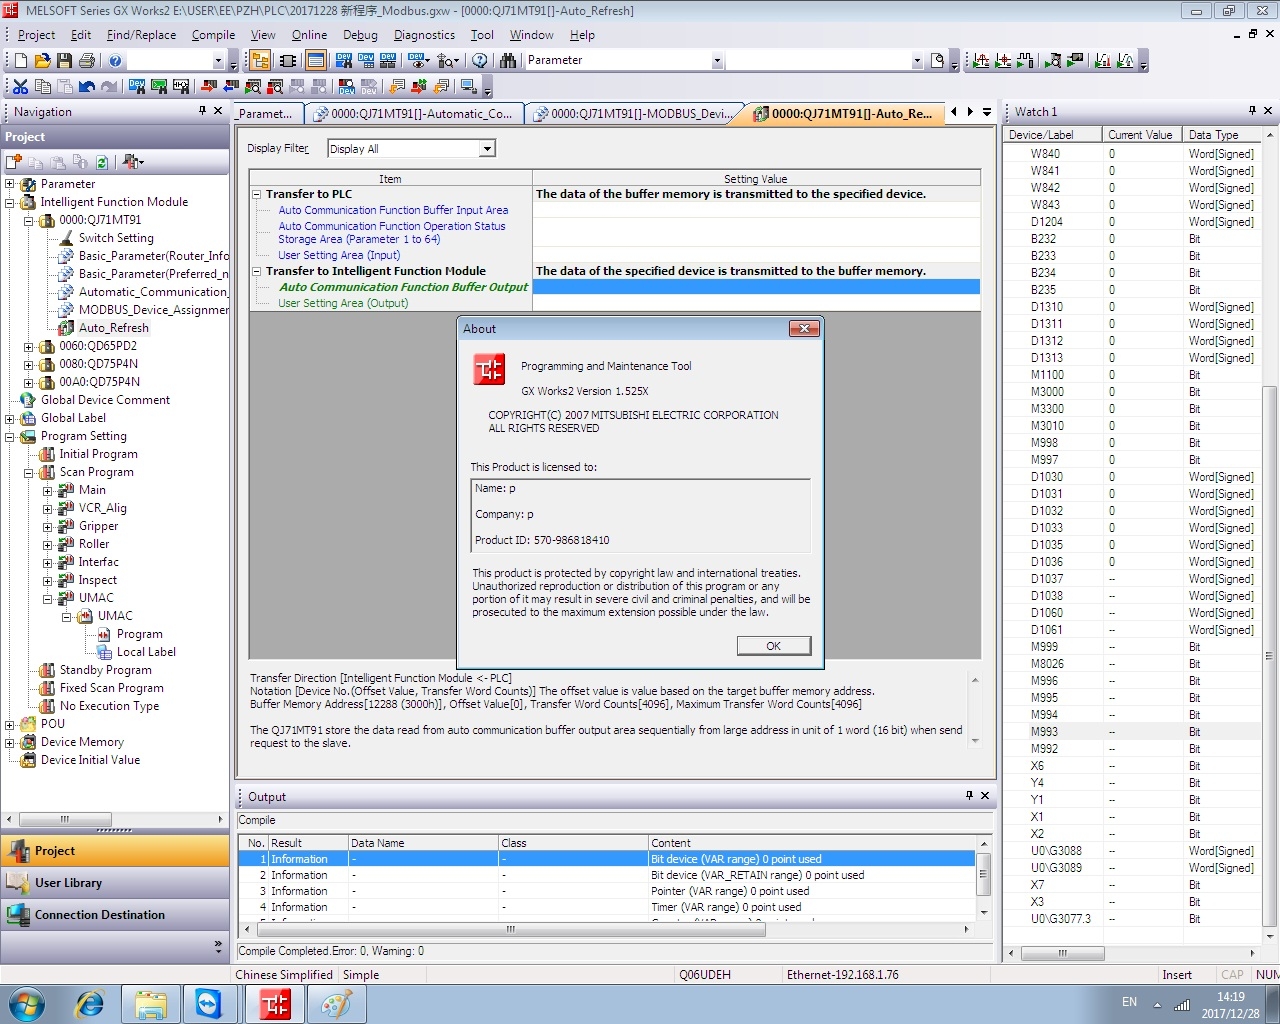The width and height of the screenshot is (1280, 1024).
Task: Save the project with the floppy icon
Action: 64,61
